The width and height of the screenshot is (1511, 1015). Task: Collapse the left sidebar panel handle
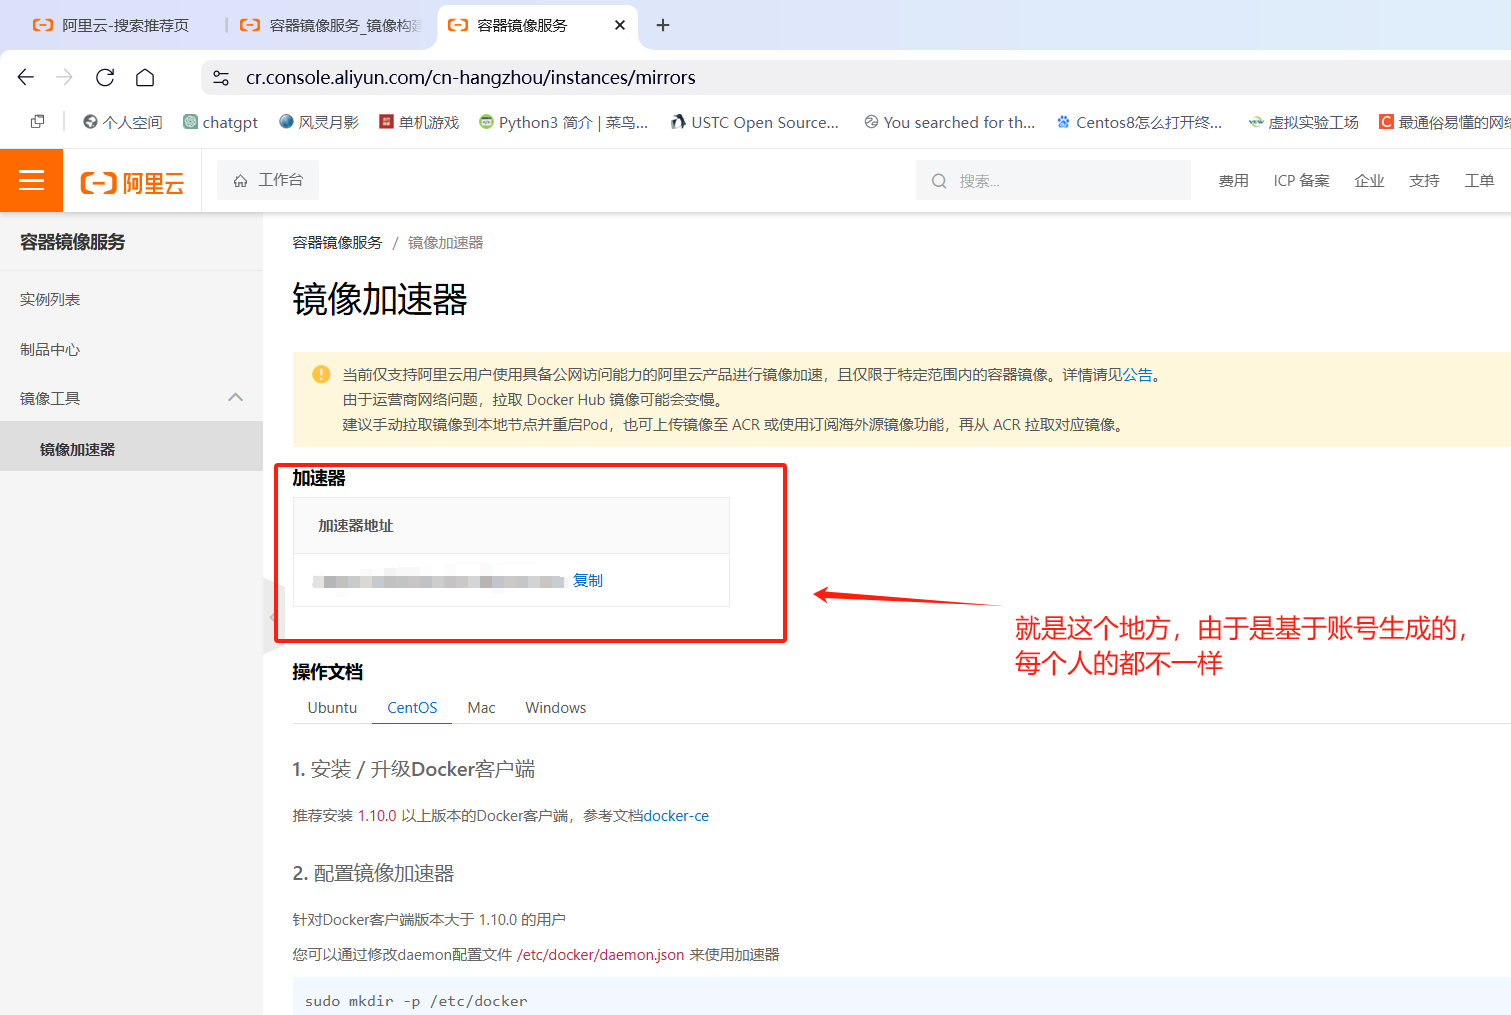(273, 616)
